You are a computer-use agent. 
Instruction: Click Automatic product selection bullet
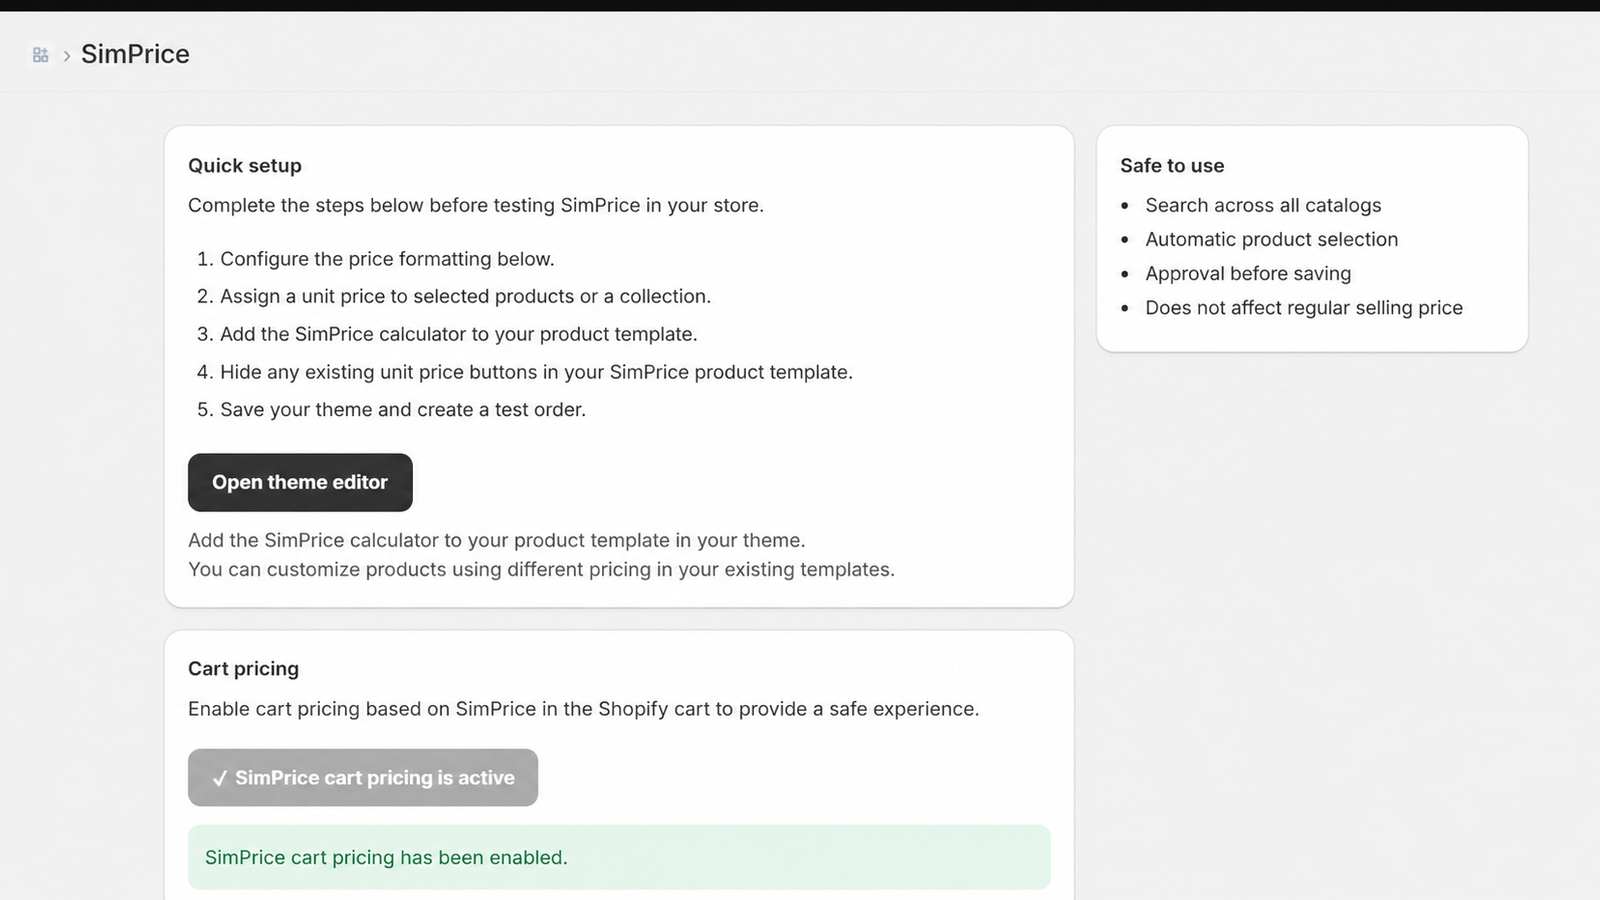pyautogui.click(x=1272, y=239)
